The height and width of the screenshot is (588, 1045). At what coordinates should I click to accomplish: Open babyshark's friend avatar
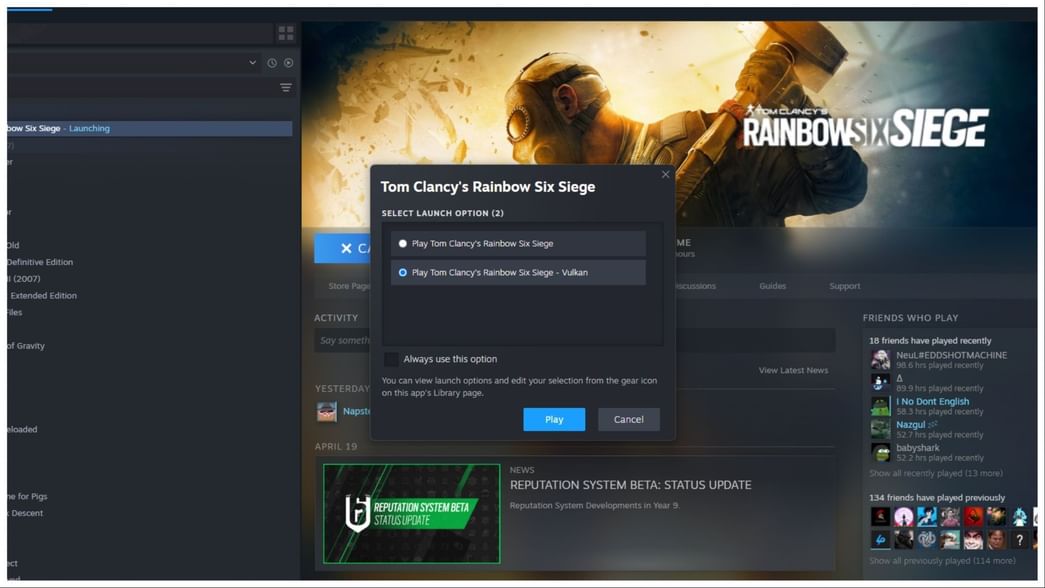879,450
